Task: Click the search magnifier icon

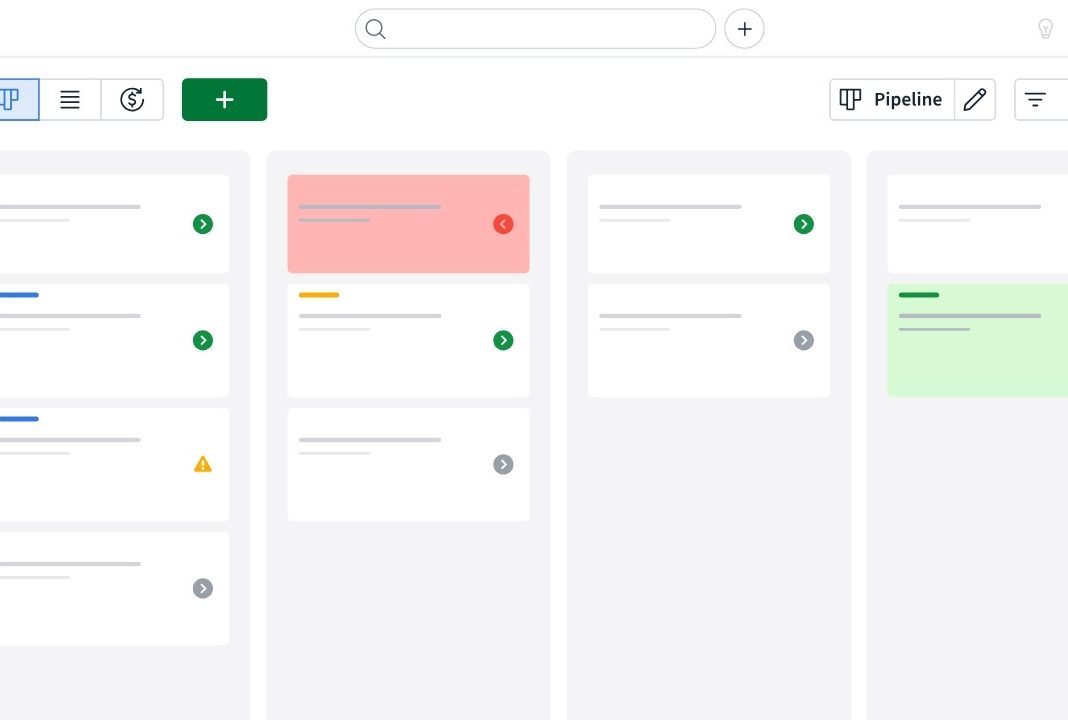Action: (x=375, y=29)
